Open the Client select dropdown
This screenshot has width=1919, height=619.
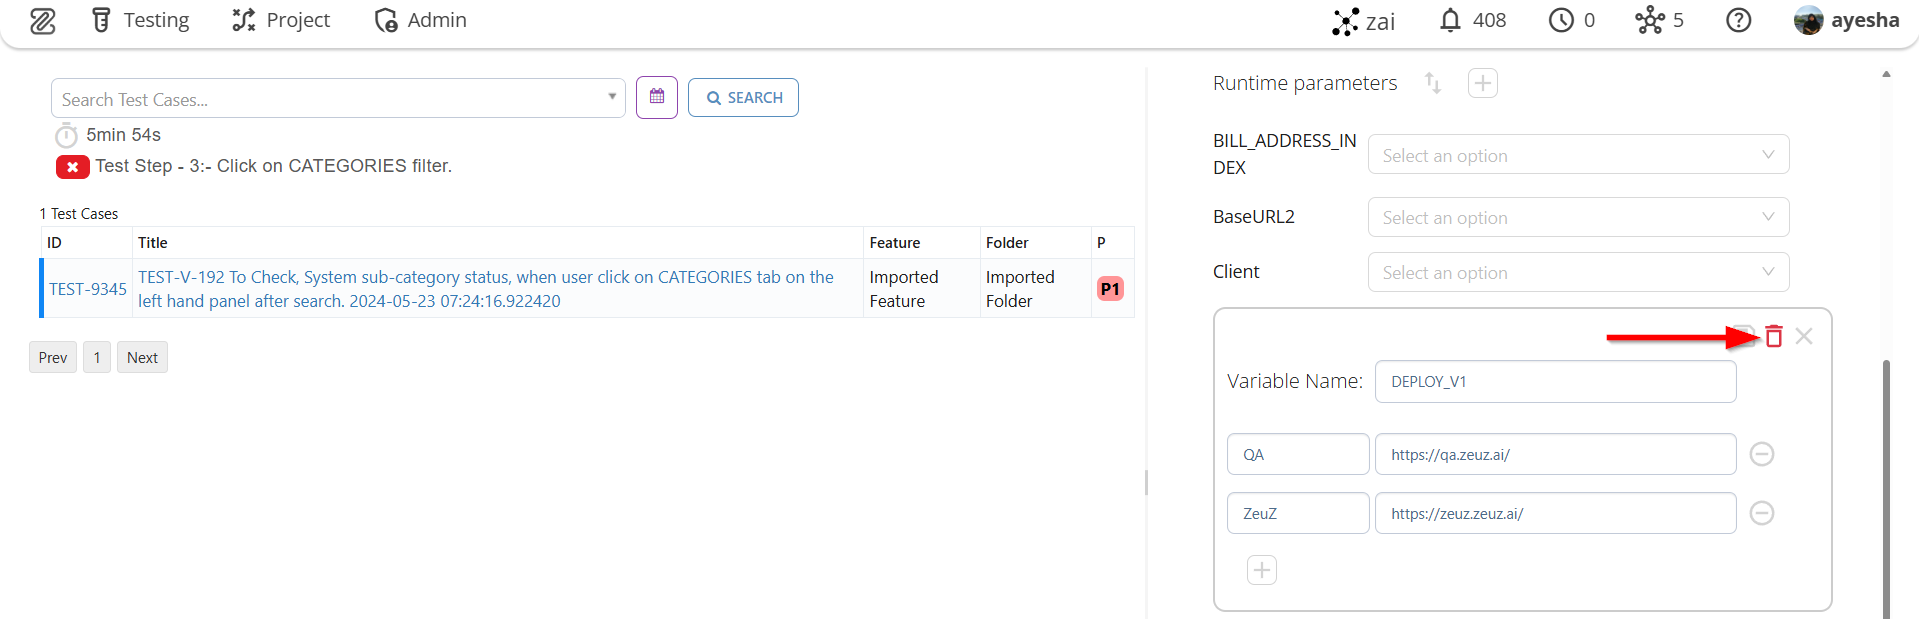(1577, 272)
